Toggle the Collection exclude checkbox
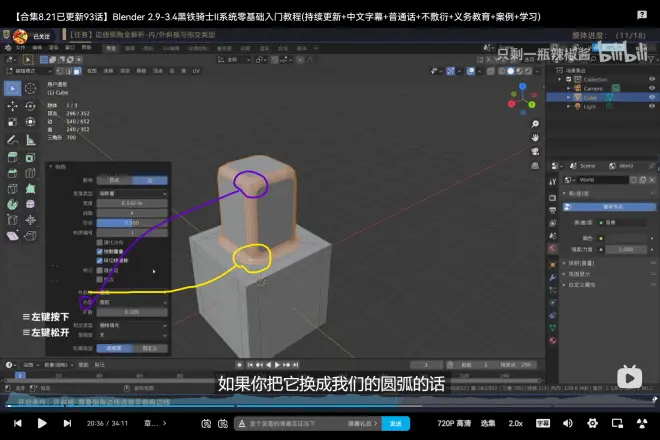Screen dimensions: 660x440 pos(569,79)
